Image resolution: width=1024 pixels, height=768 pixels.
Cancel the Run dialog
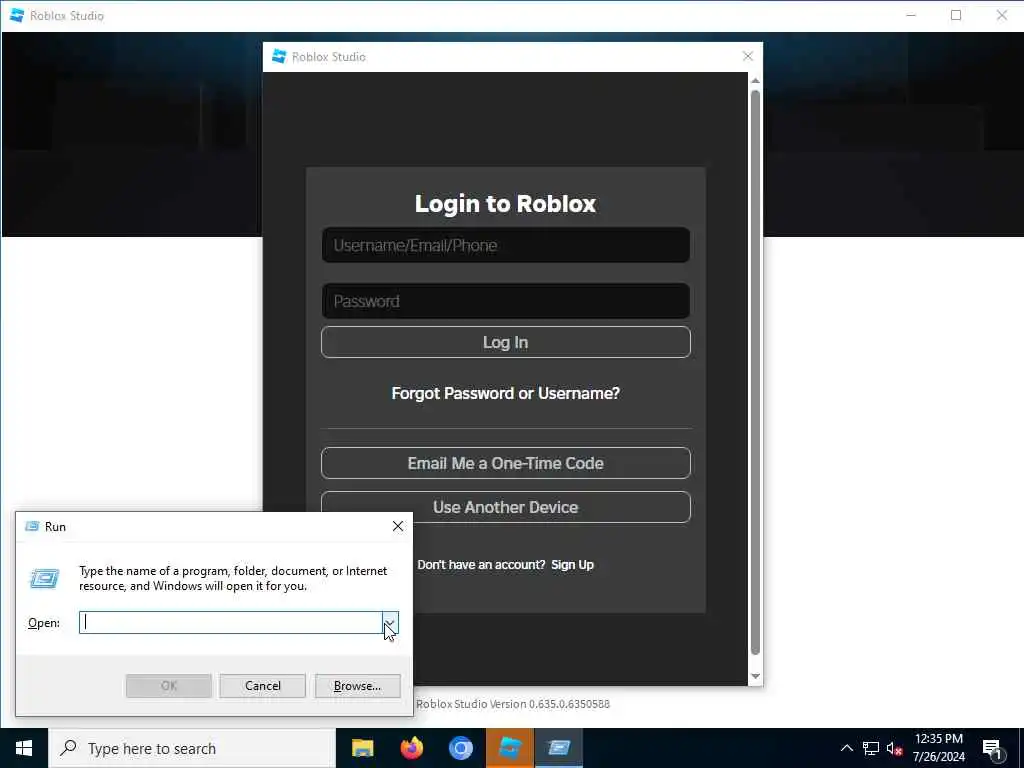pyautogui.click(x=263, y=686)
